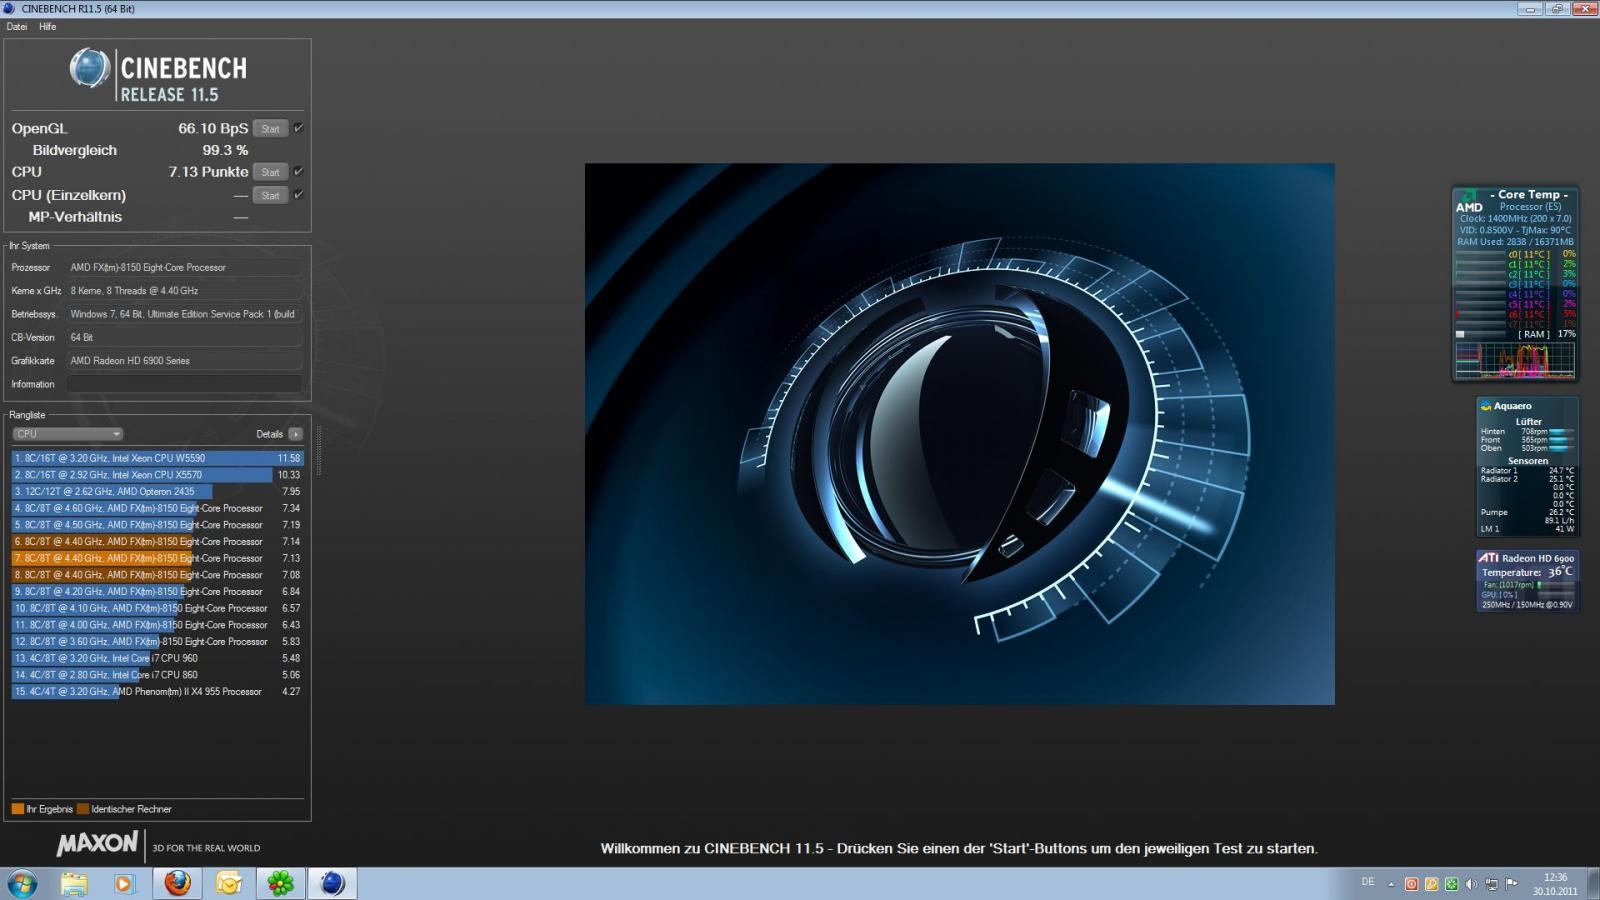
Task: Click the orange 'Ihr Ergebnis' legend swatch
Action: point(18,809)
